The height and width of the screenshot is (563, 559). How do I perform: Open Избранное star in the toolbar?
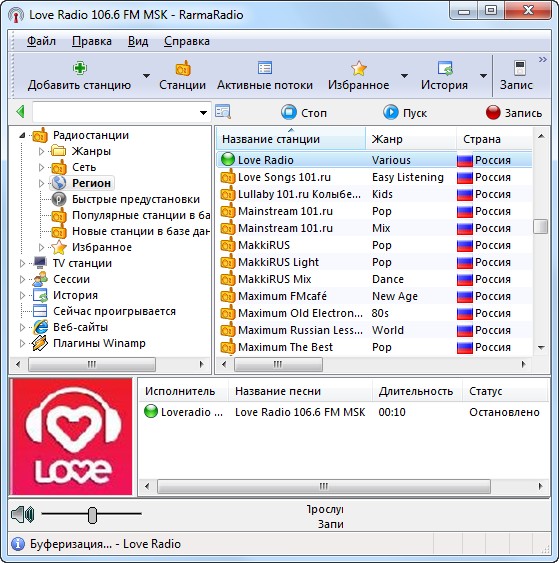(359, 68)
